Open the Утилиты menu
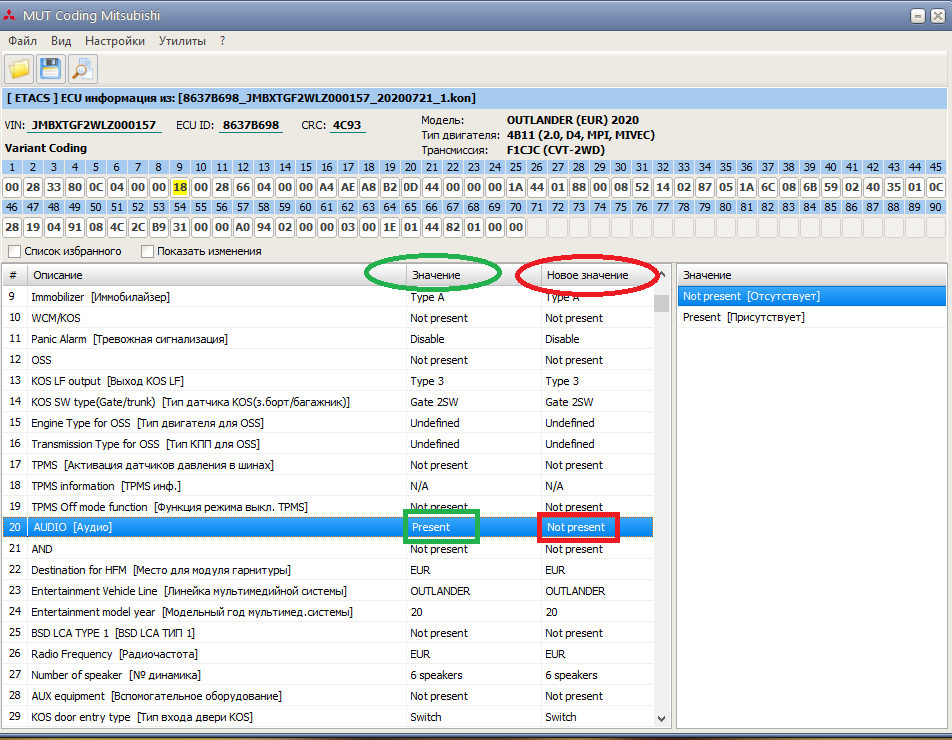This screenshot has width=952, height=740. coord(182,41)
